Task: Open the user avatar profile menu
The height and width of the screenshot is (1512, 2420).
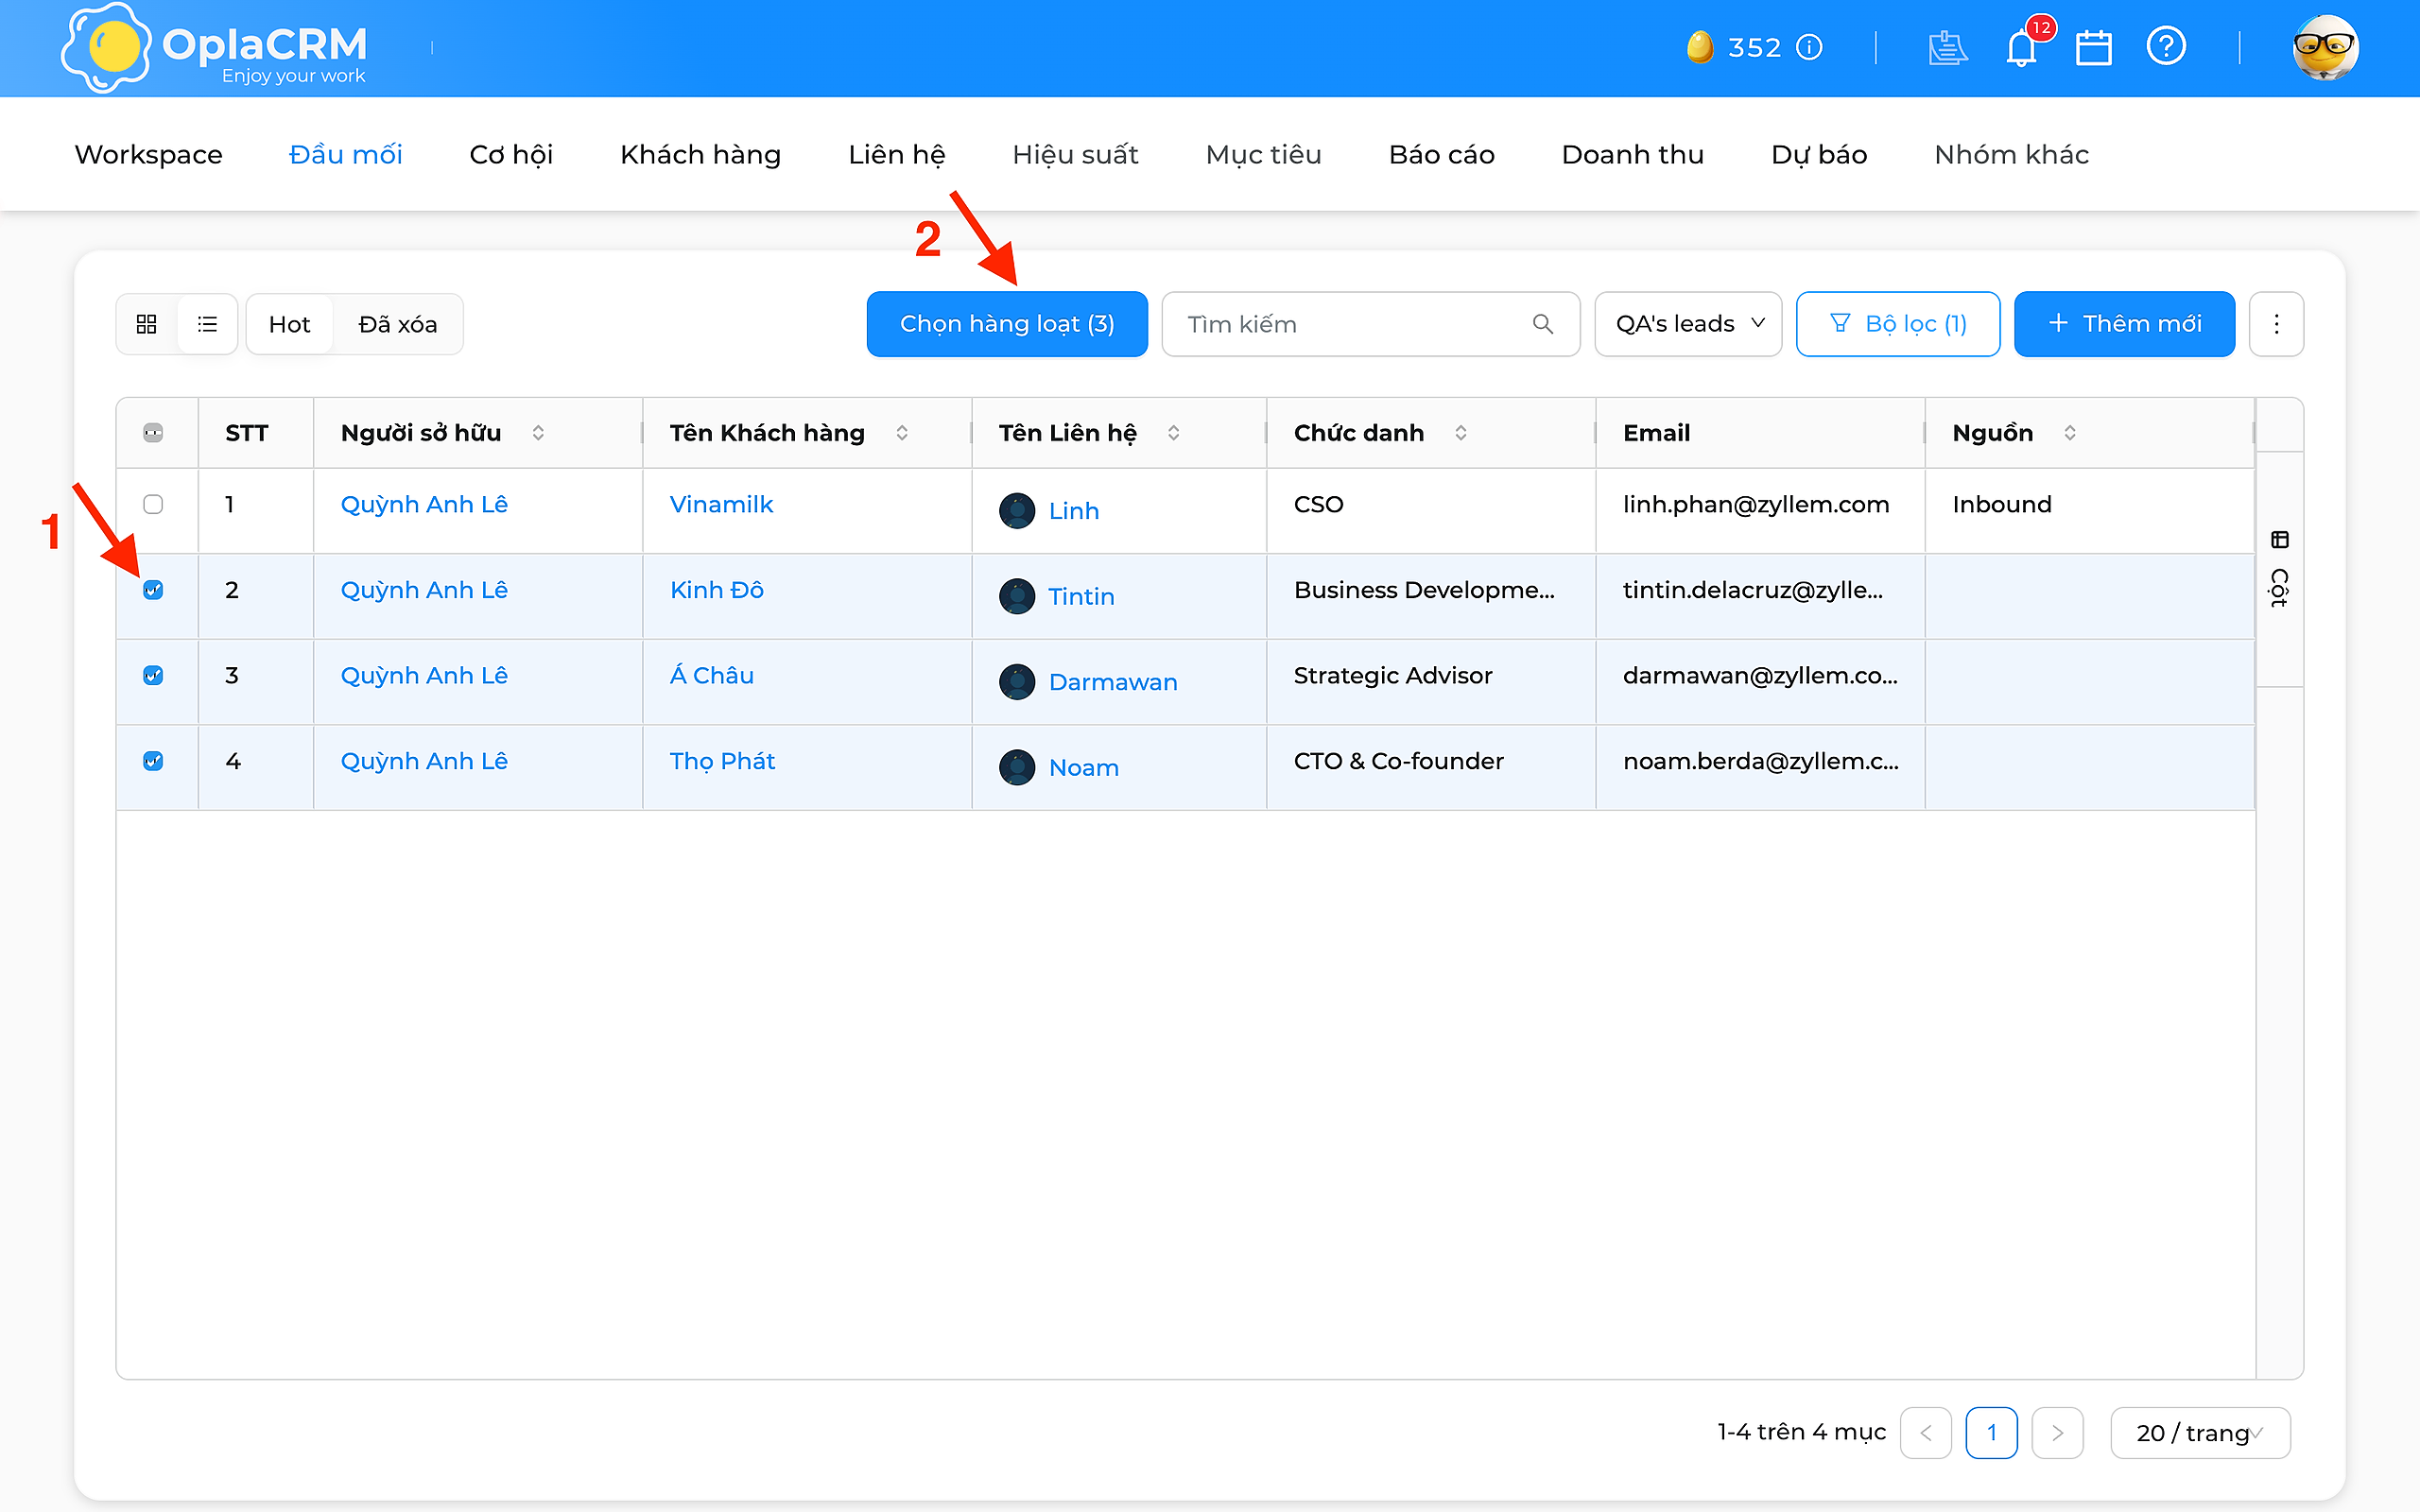Action: coord(2325,47)
